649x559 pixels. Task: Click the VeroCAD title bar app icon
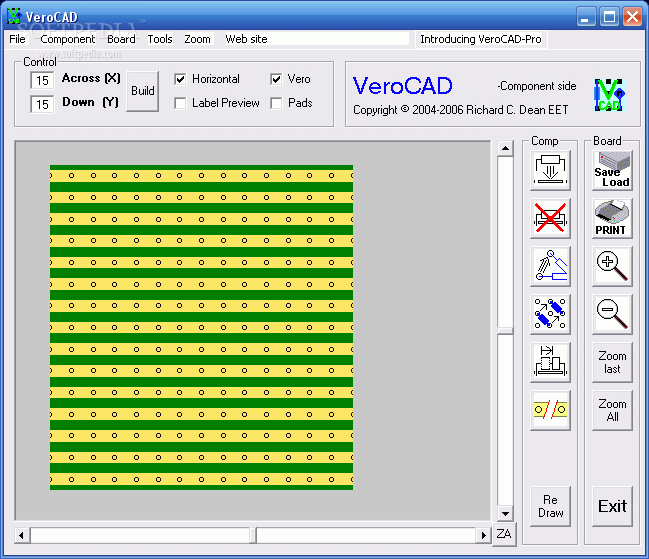click(14, 16)
